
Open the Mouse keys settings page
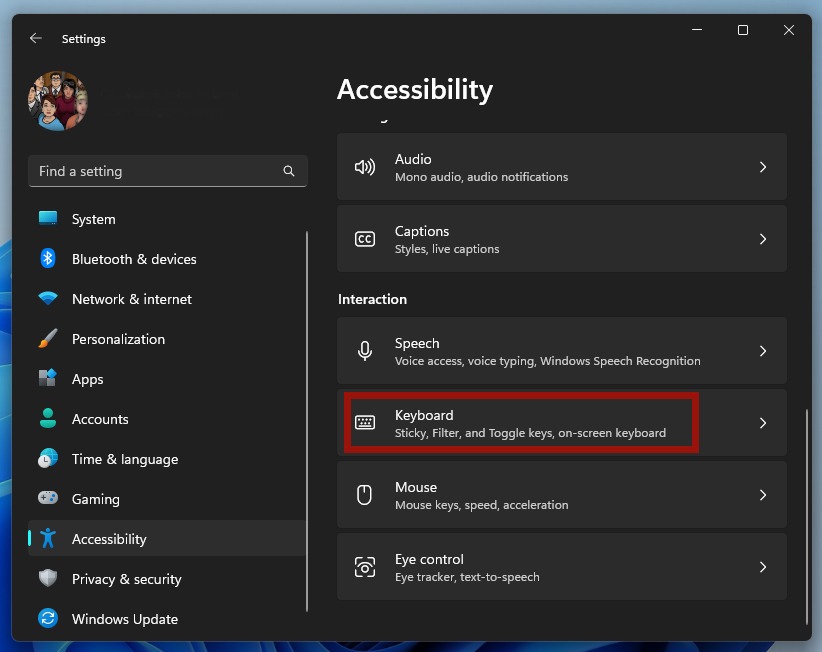pos(560,494)
